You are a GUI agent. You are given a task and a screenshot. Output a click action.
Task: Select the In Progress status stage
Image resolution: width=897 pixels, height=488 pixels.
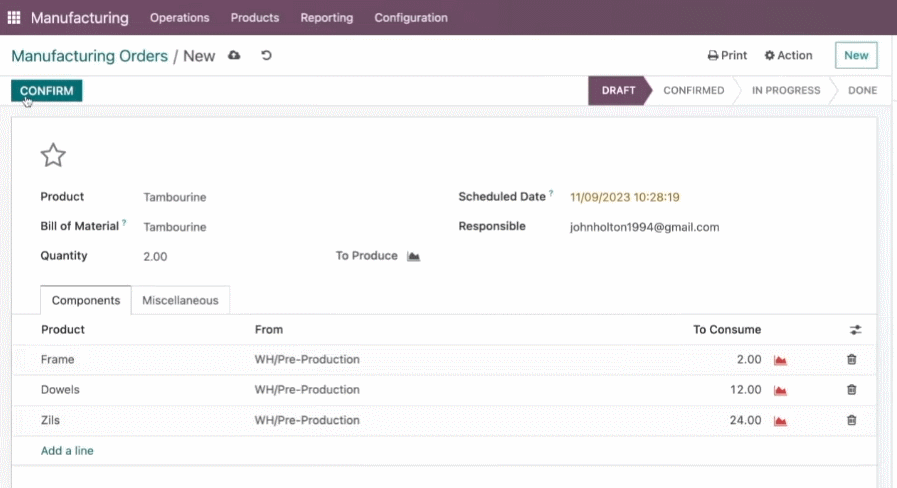[x=785, y=90]
